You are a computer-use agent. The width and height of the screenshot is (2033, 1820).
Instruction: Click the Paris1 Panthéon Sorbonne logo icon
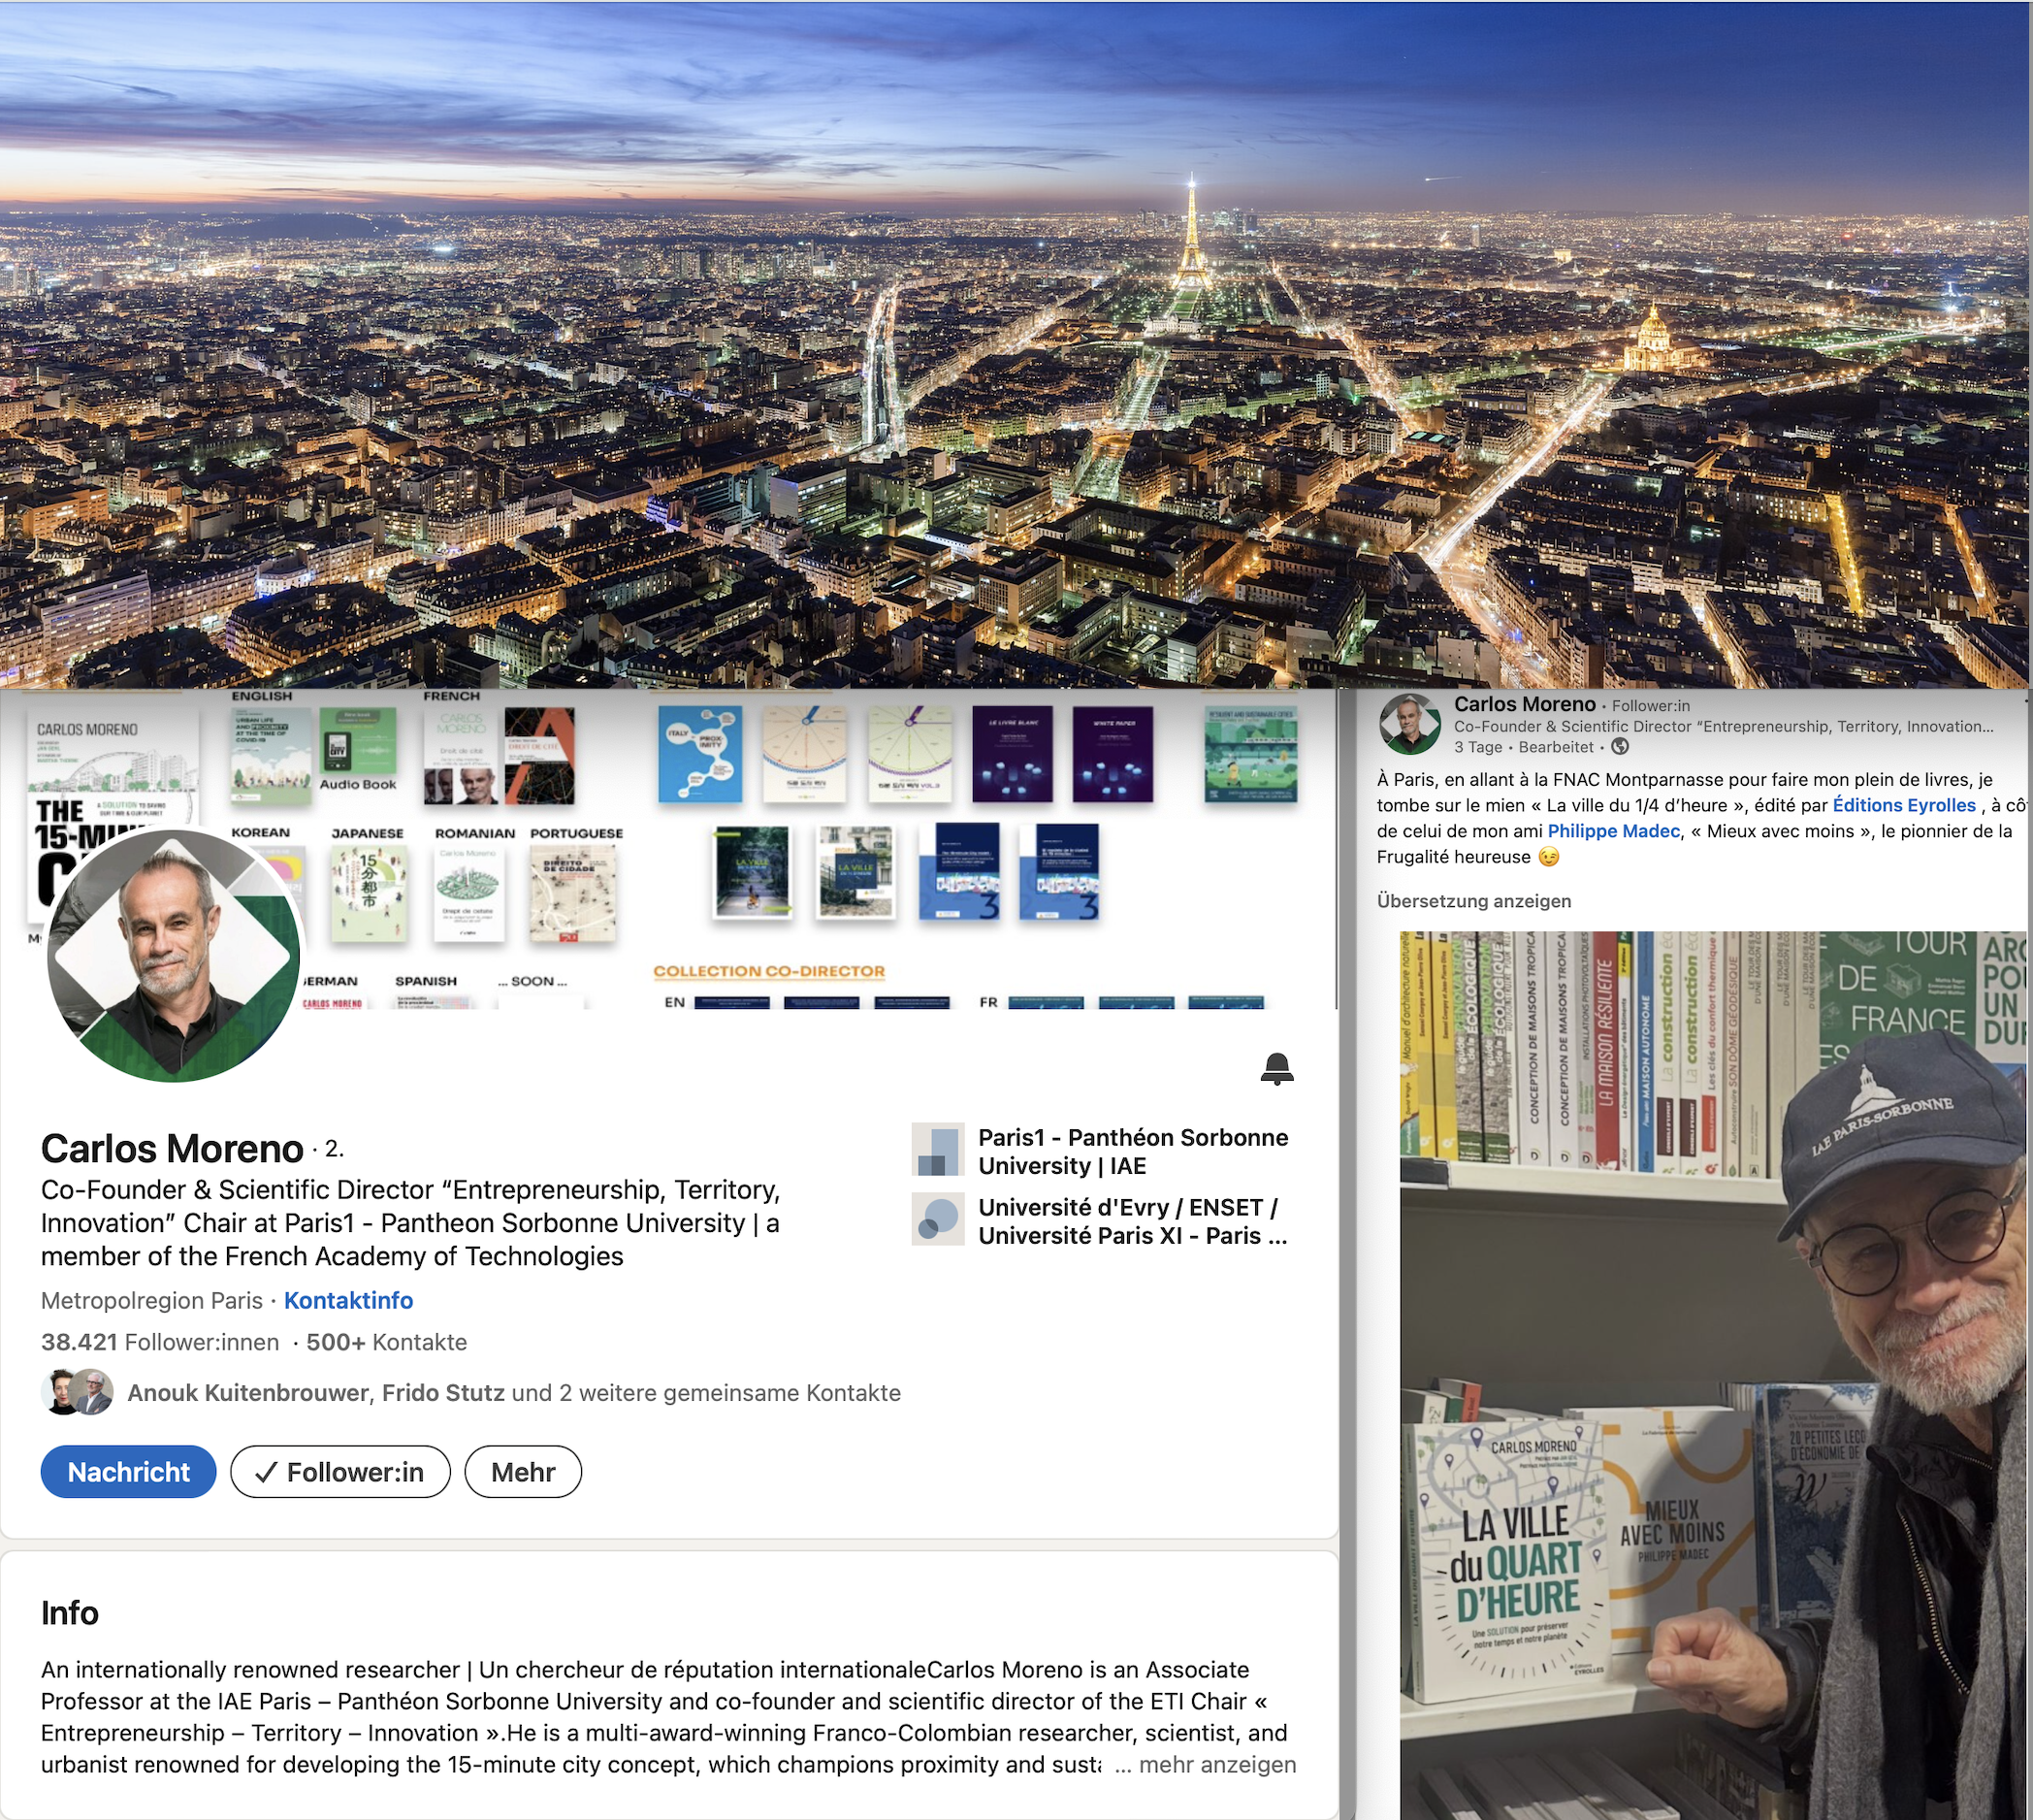point(937,1150)
